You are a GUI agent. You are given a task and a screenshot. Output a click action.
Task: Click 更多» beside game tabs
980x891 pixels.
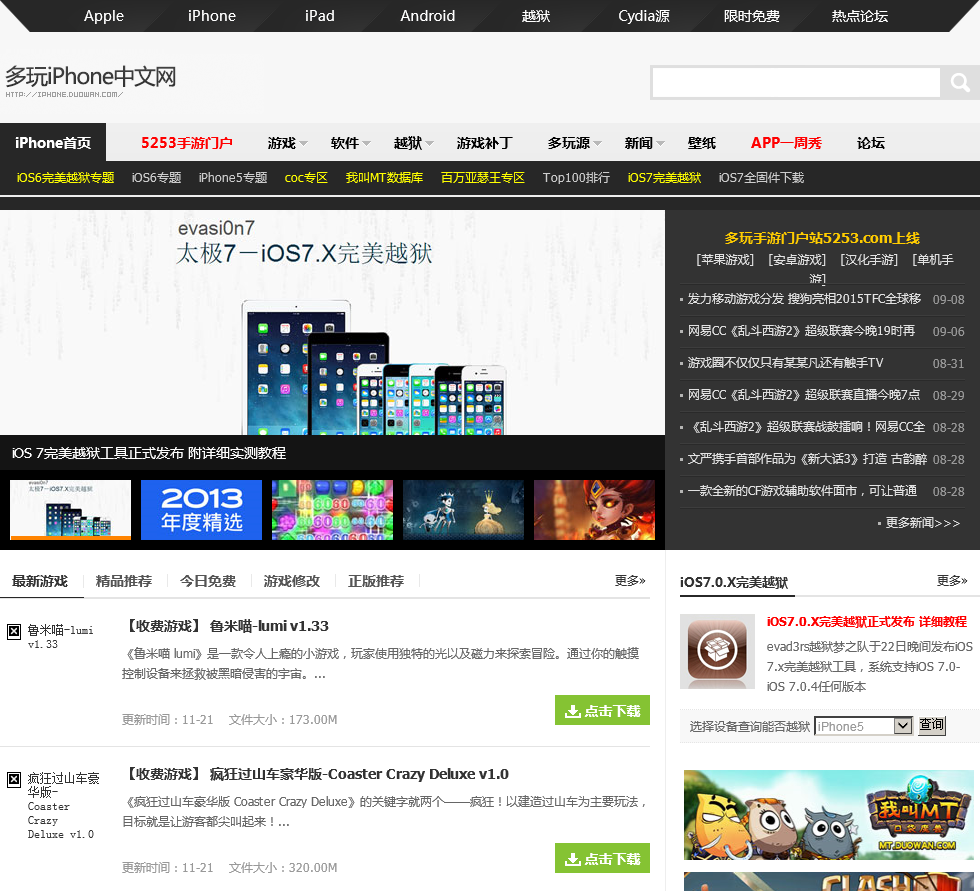pyautogui.click(x=629, y=581)
